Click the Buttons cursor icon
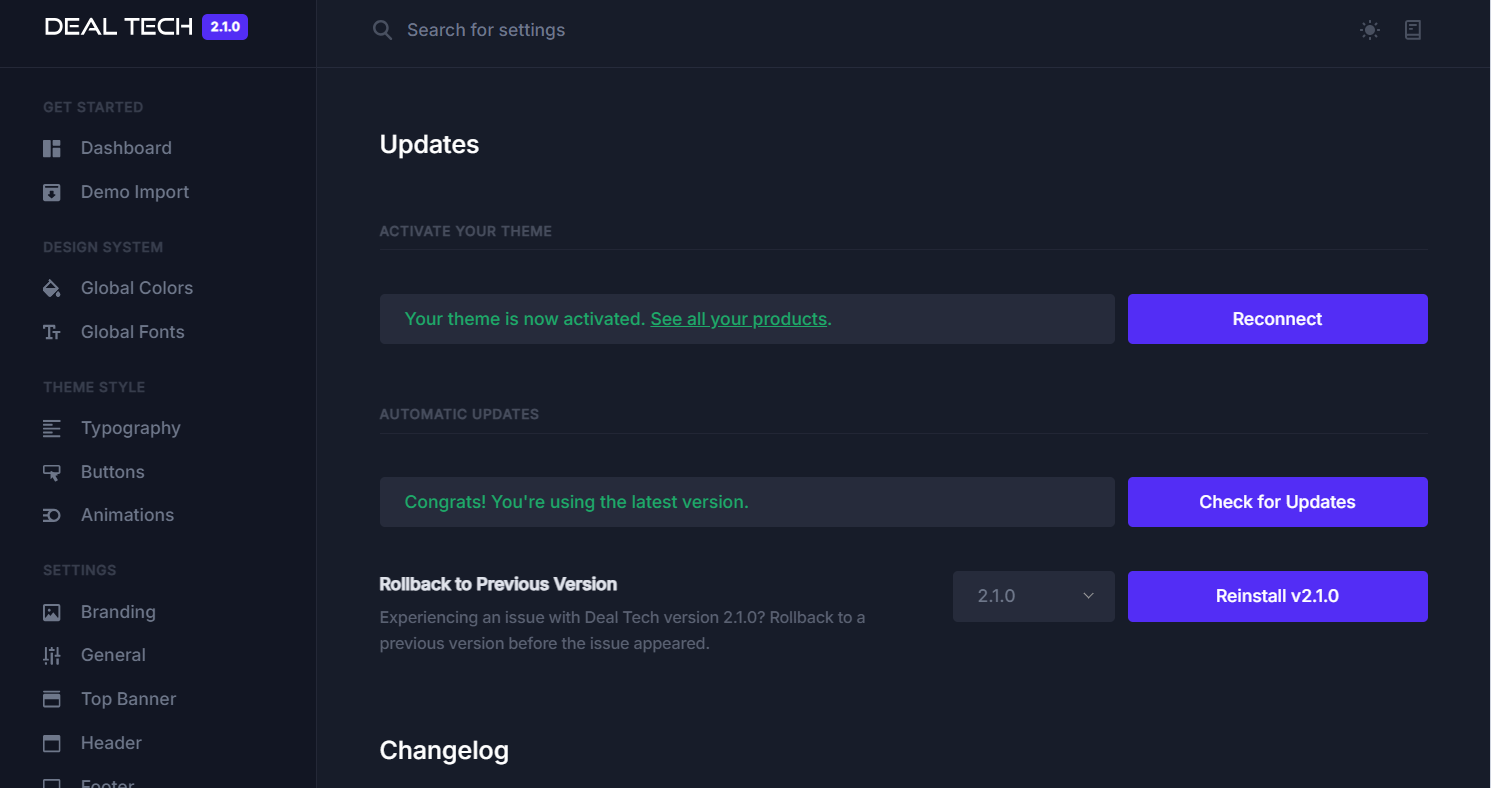1491x788 pixels. click(x=52, y=472)
